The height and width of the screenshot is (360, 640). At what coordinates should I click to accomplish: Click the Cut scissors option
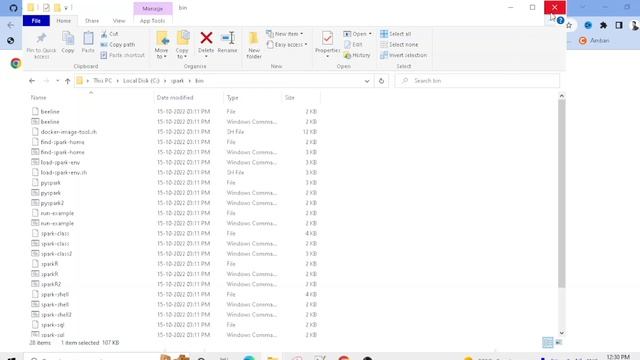(109, 34)
